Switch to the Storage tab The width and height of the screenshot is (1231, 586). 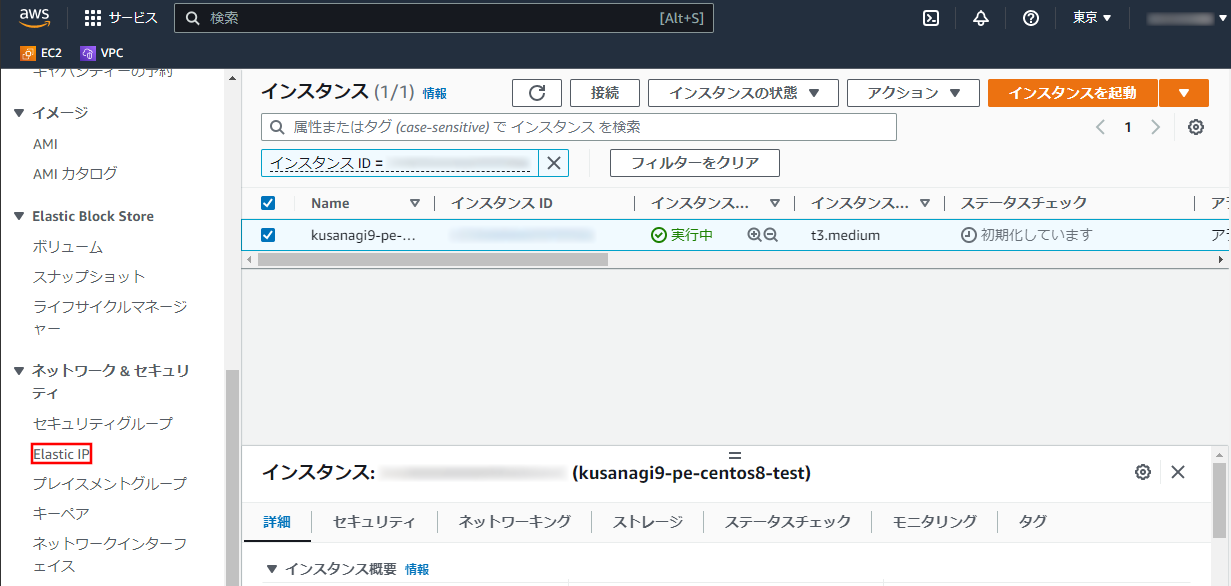[x=648, y=521]
